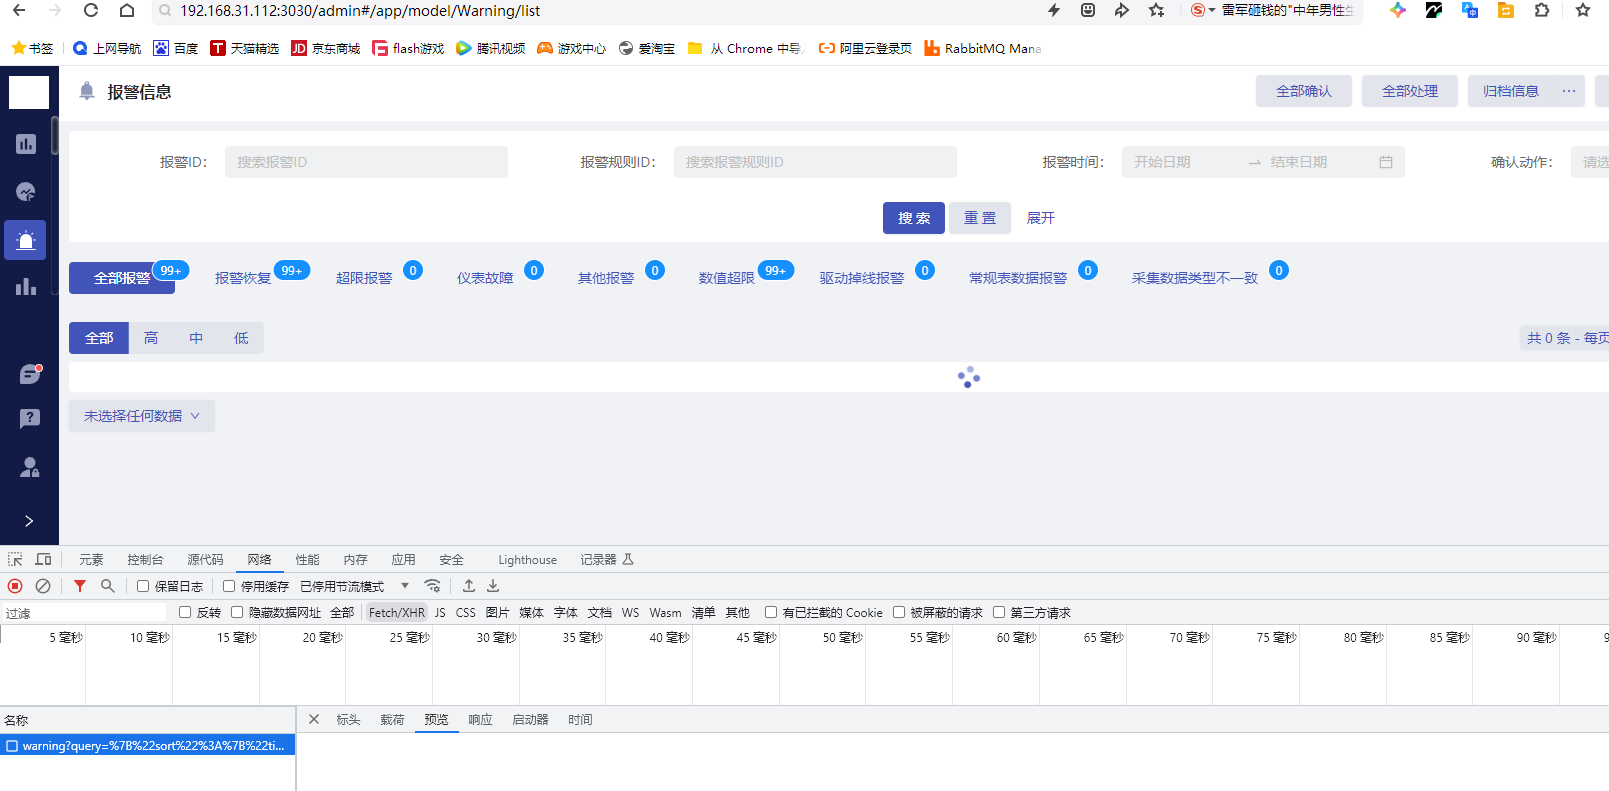This screenshot has width=1609, height=791.
Task: Clear the network log icon
Action: click(x=43, y=586)
